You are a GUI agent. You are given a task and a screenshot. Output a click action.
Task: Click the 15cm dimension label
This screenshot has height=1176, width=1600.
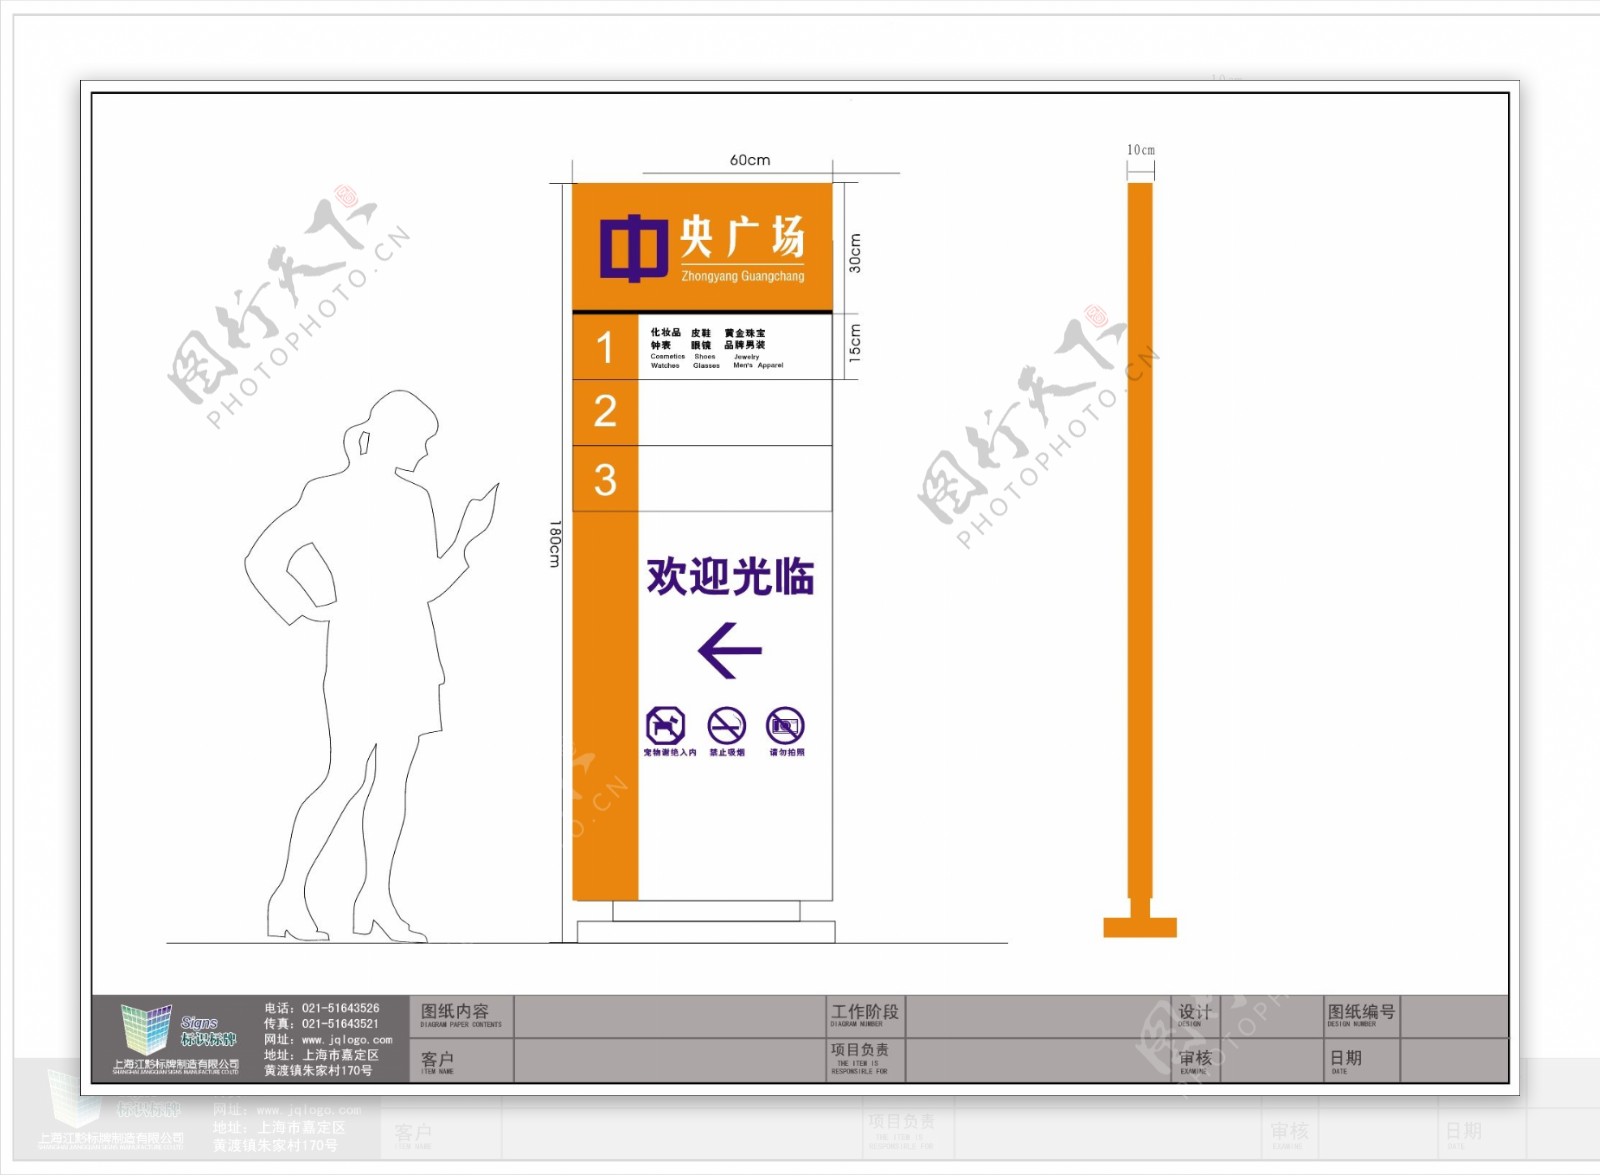(855, 343)
